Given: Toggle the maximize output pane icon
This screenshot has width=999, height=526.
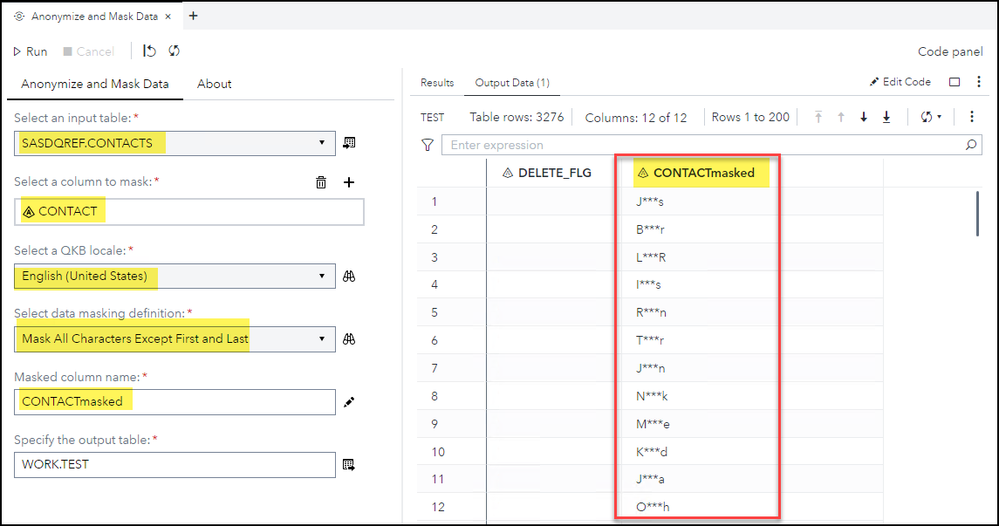Looking at the screenshot, I should click(x=955, y=82).
